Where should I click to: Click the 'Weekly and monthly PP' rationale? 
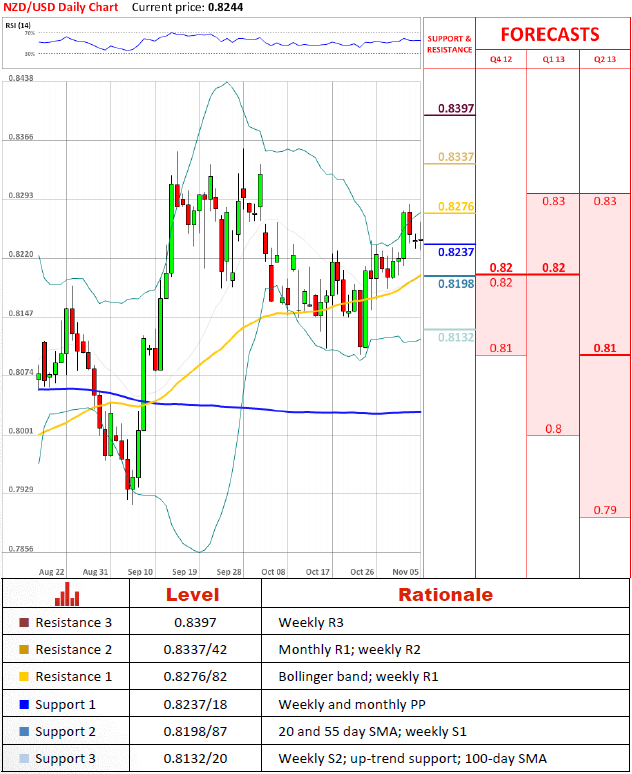coord(352,704)
